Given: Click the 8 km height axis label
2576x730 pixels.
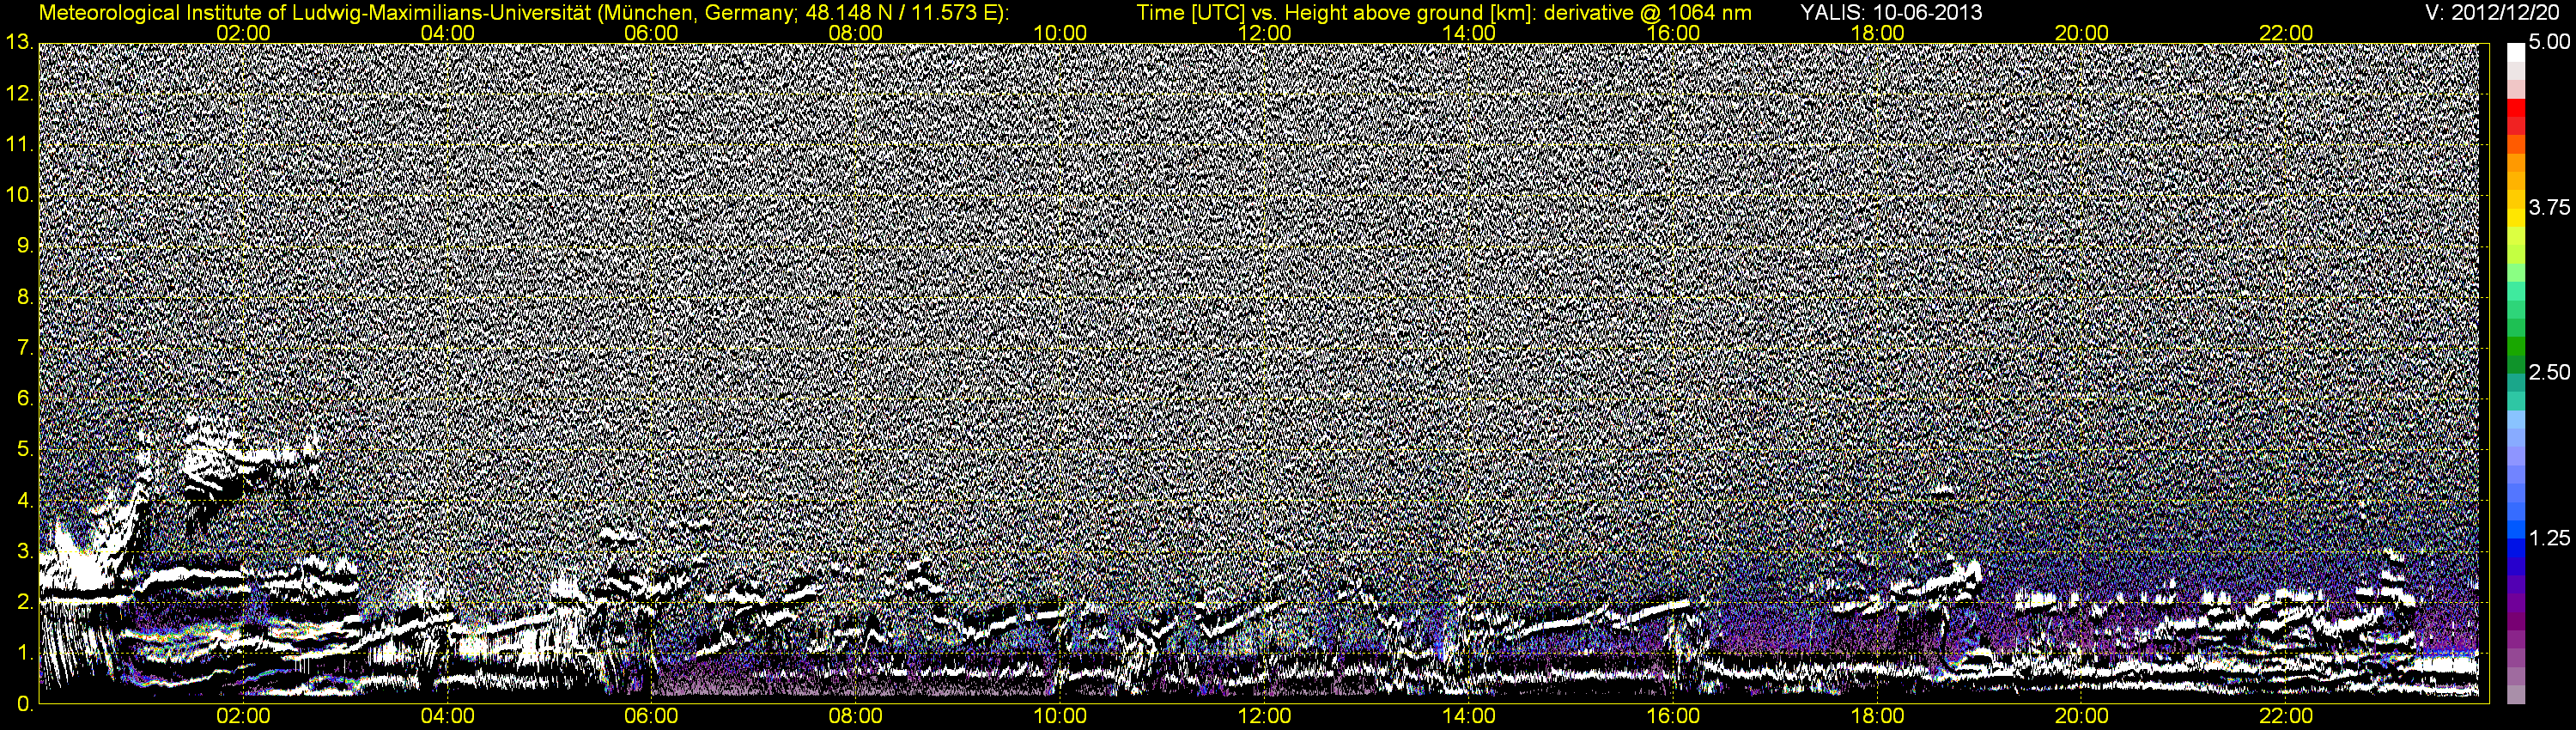Looking at the screenshot, I should pyautogui.click(x=25, y=297).
